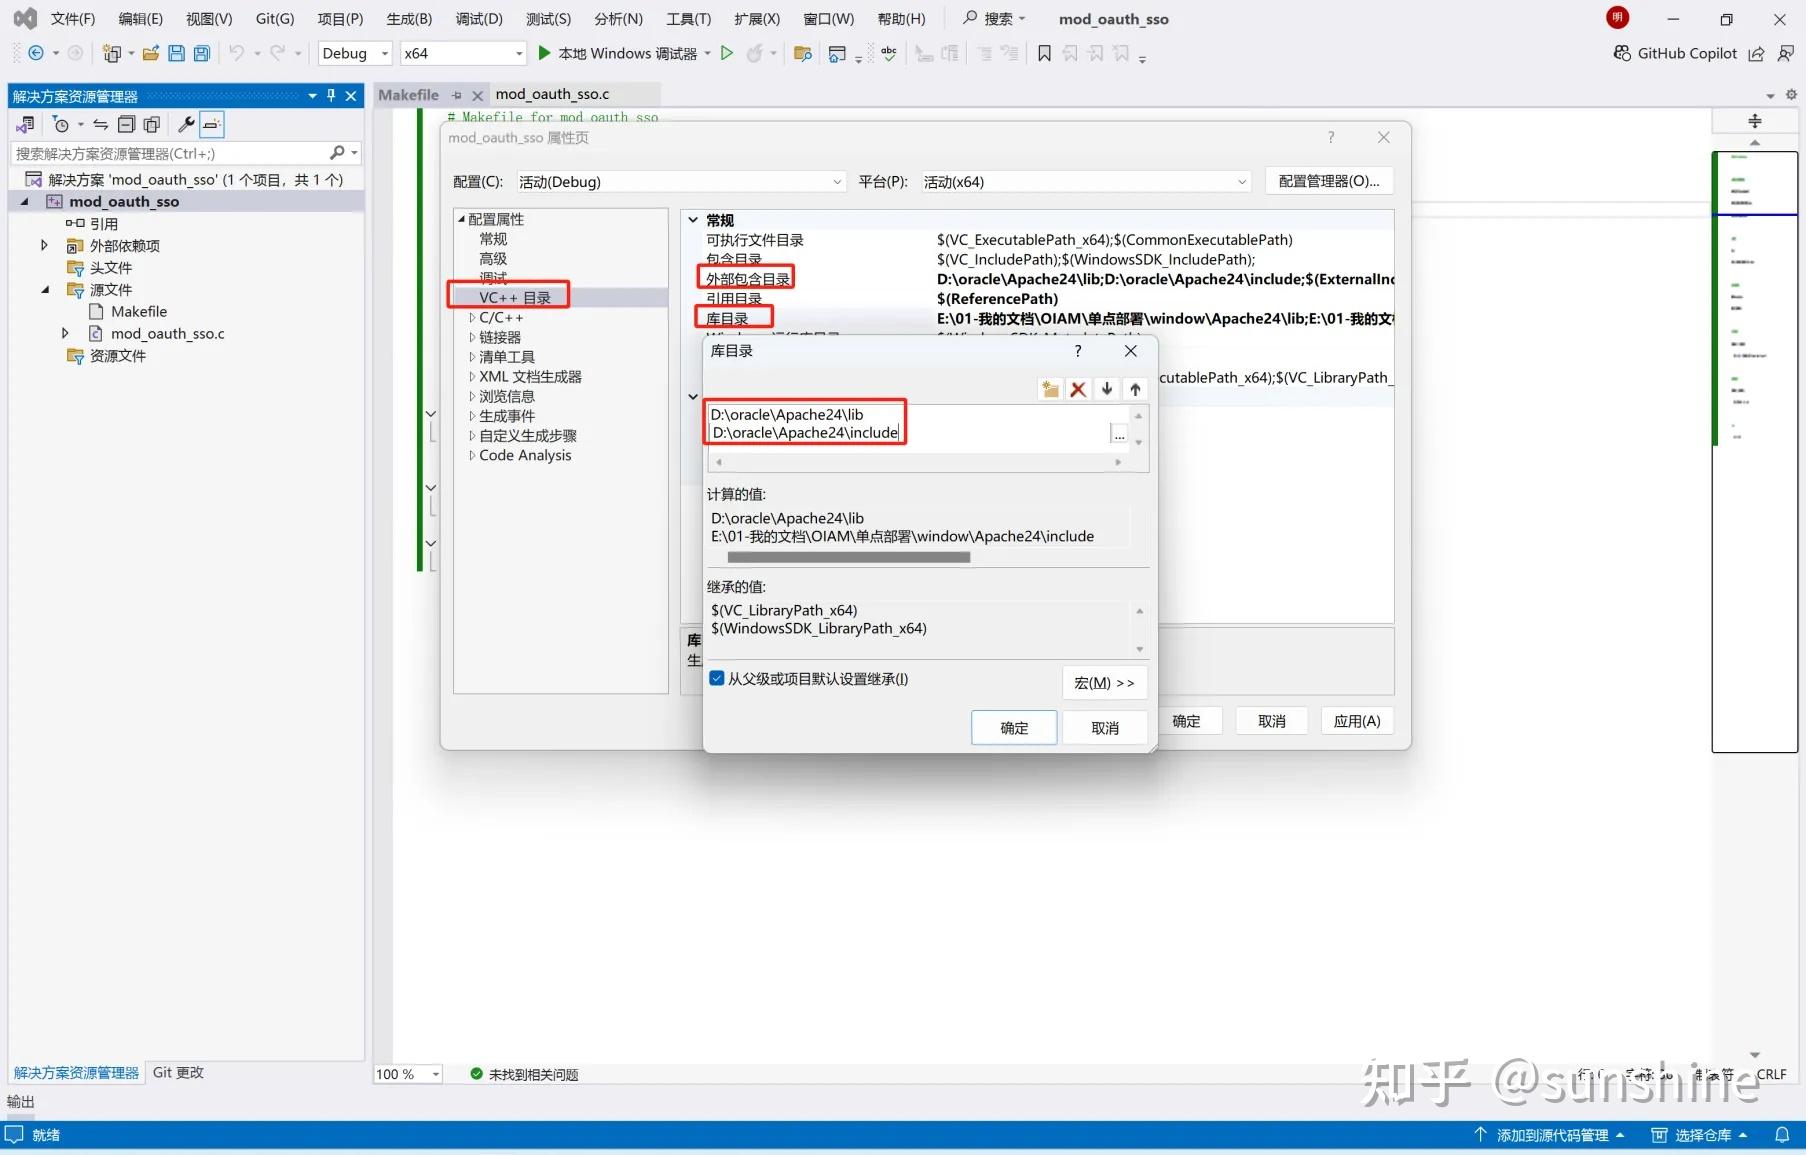The image size is (1806, 1155).
Task: Add a new line in the 库目录 dialog
Action: 1049,389
